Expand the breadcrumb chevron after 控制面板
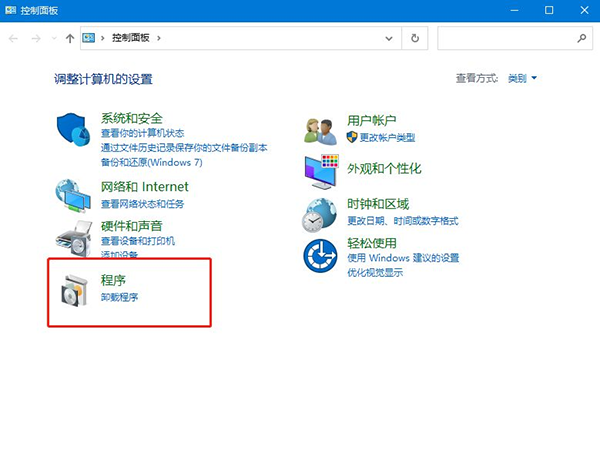600x454 pixels. coord(158,38)
